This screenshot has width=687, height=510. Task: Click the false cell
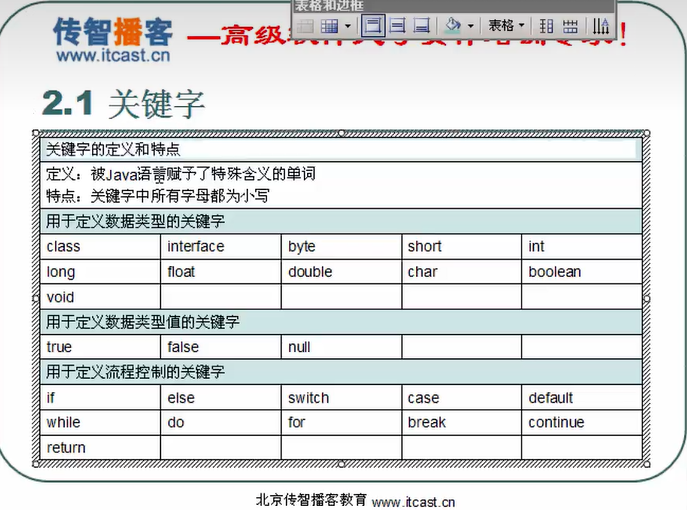tap(221, 347)
